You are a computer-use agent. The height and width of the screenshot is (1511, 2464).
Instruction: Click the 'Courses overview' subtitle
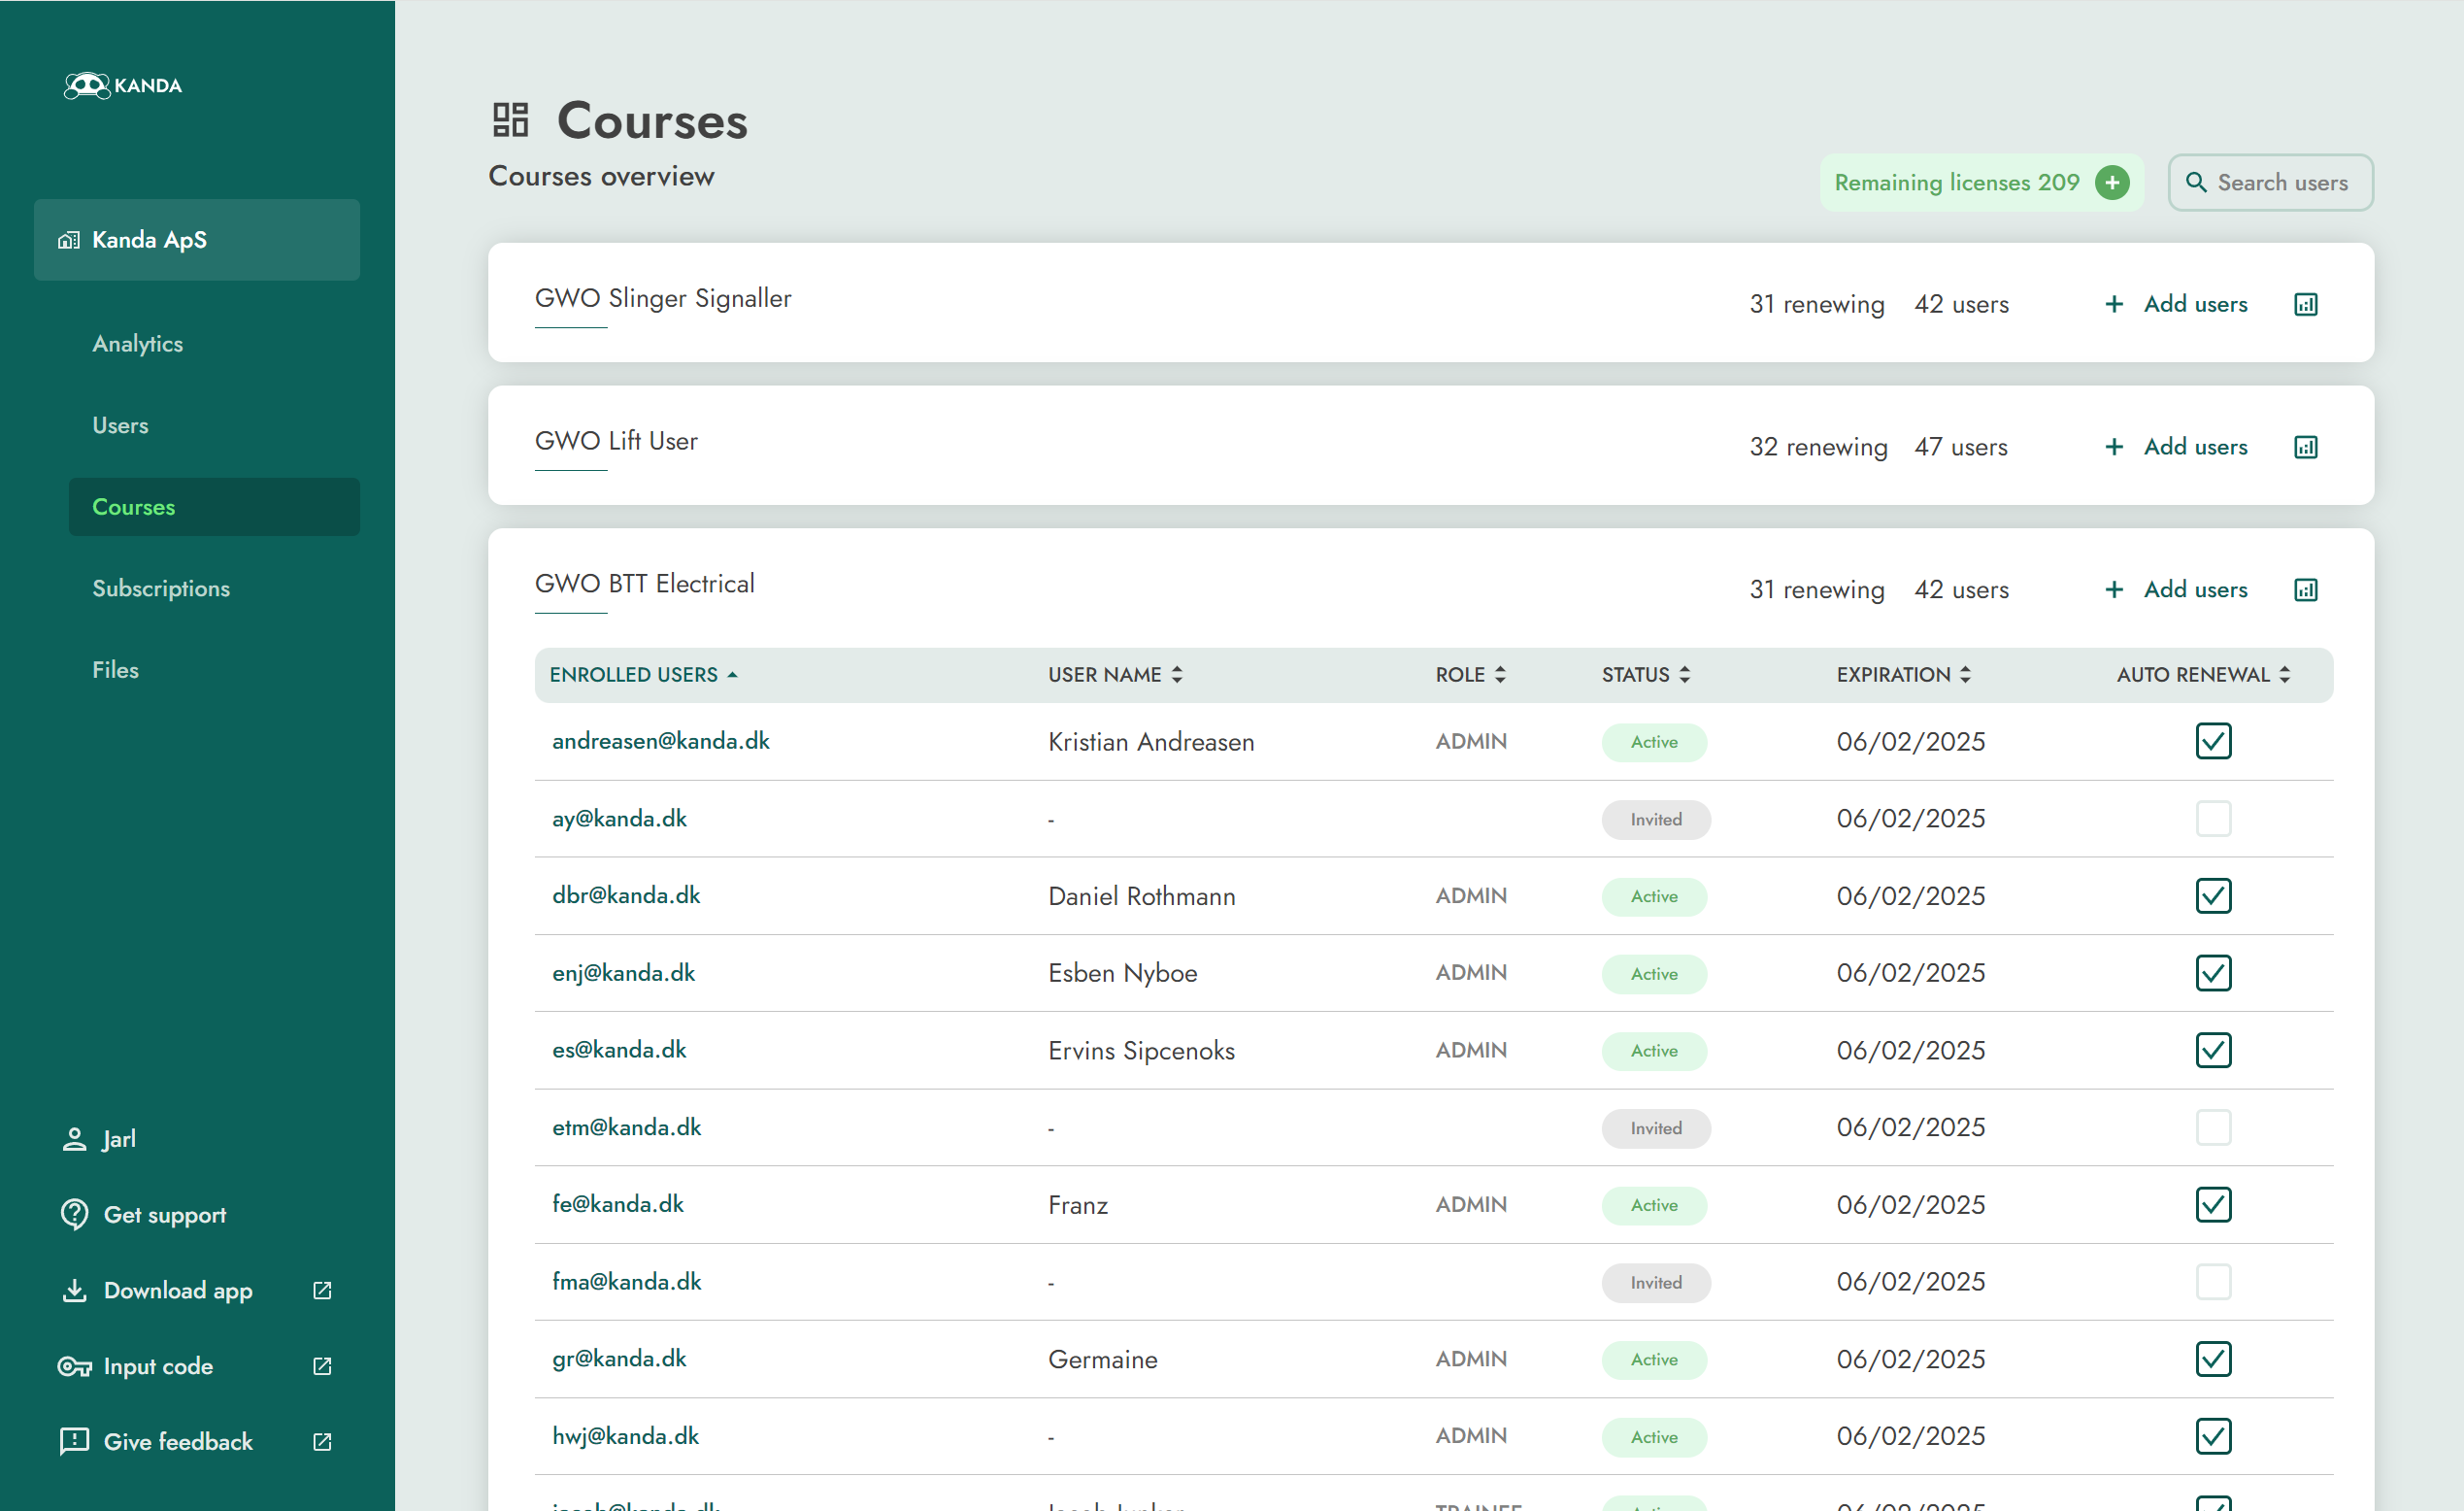coord(601,176)
